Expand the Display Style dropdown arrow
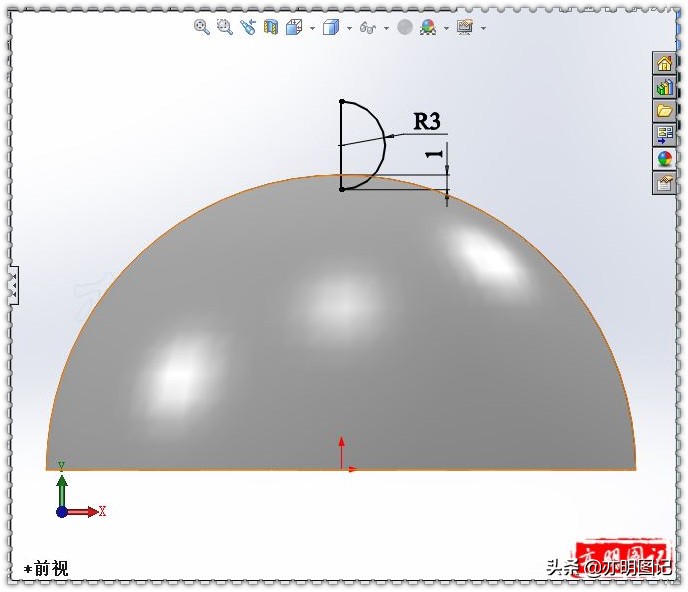 (349, 29)
